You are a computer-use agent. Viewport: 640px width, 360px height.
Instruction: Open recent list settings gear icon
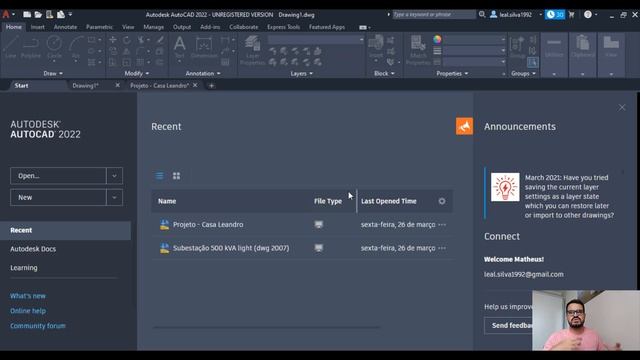click(442, 201)
